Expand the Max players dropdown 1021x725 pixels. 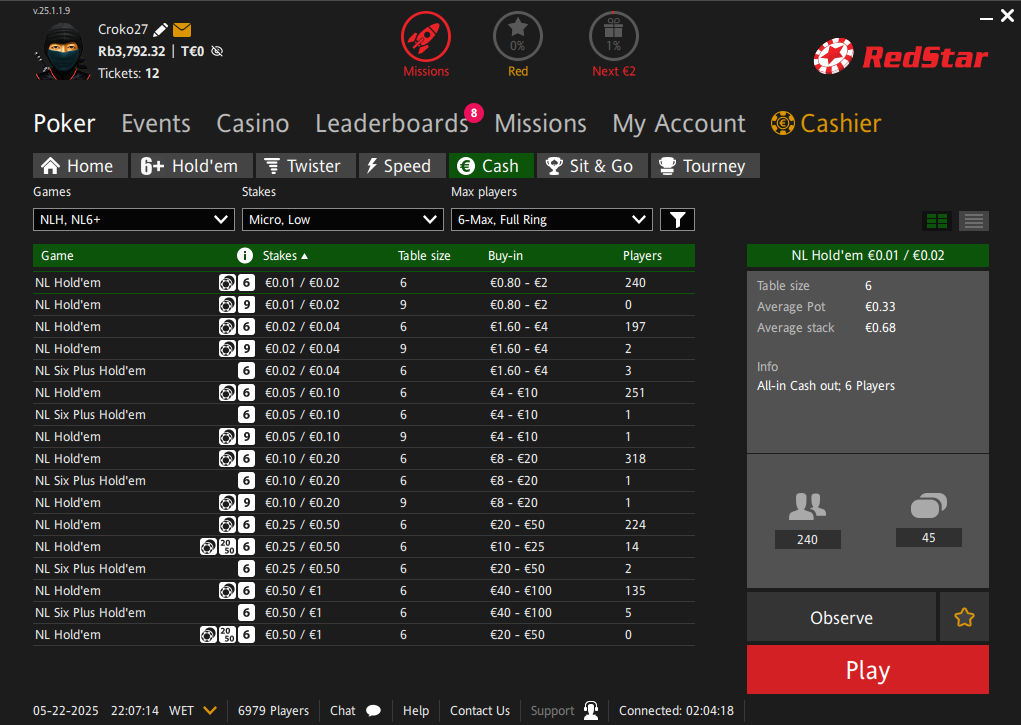[x=552, y=220]
